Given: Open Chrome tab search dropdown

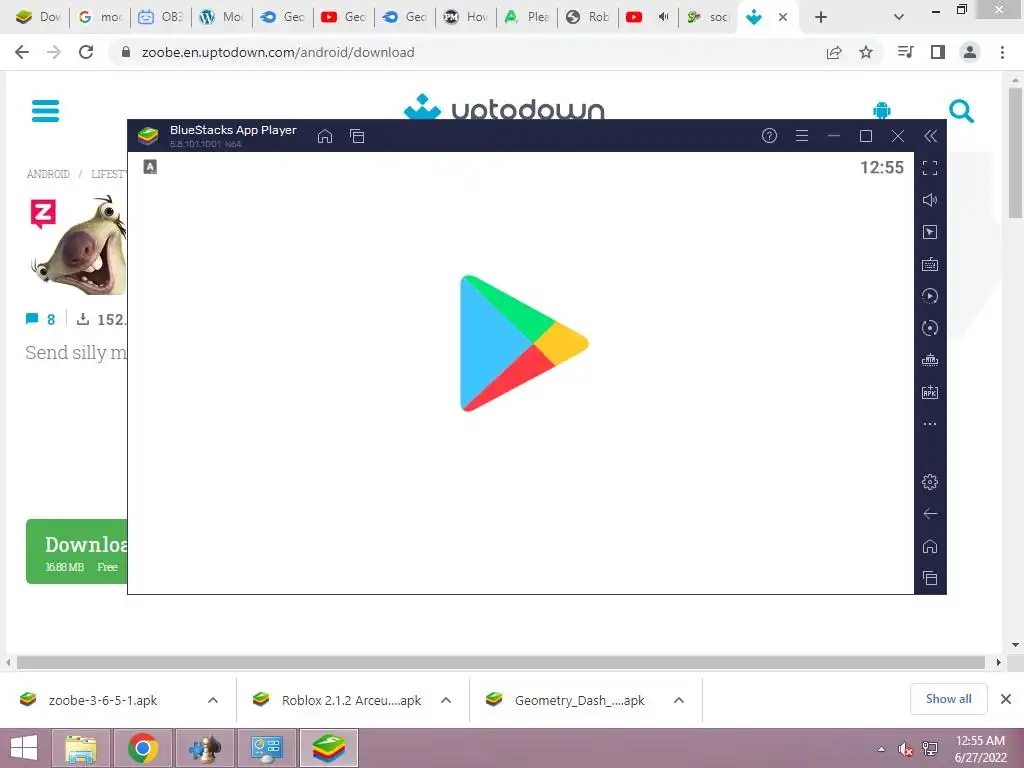Looking at the screenshot, I should tap(899, 18).
